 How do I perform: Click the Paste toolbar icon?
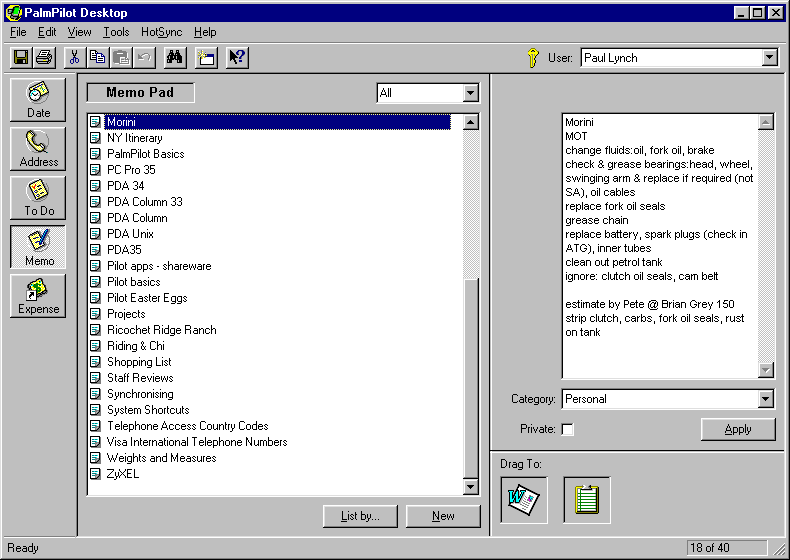tap(121, 57)
